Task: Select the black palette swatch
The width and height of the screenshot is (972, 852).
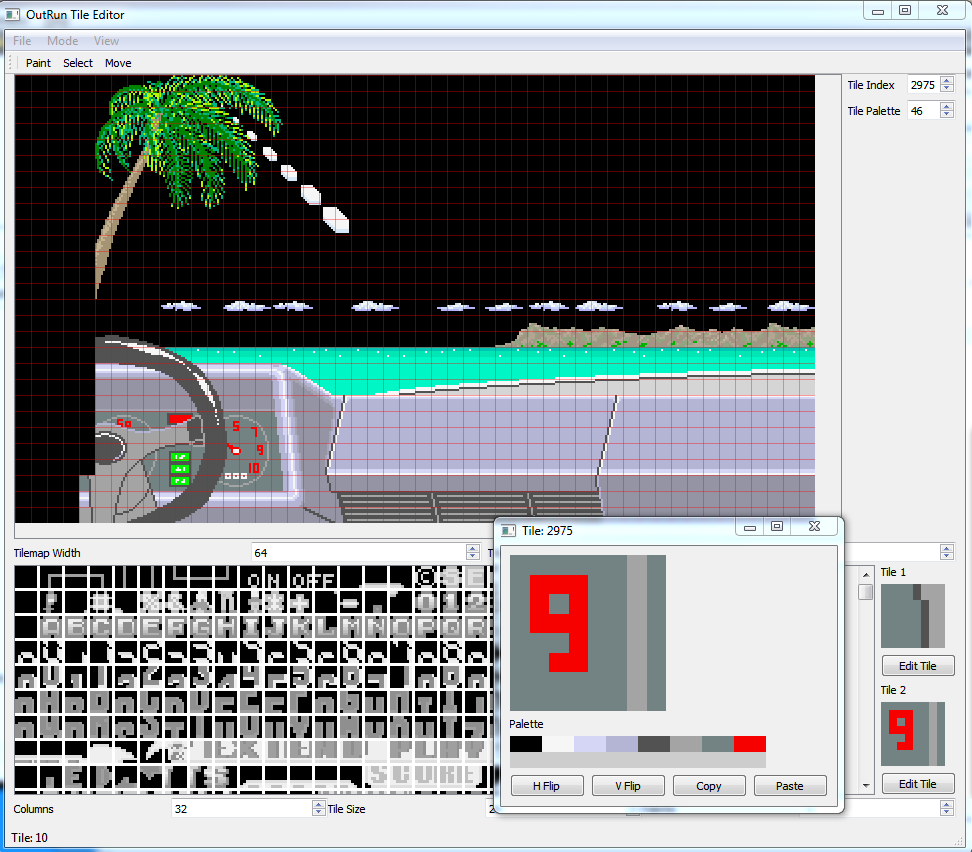Action: click(526, 744)
